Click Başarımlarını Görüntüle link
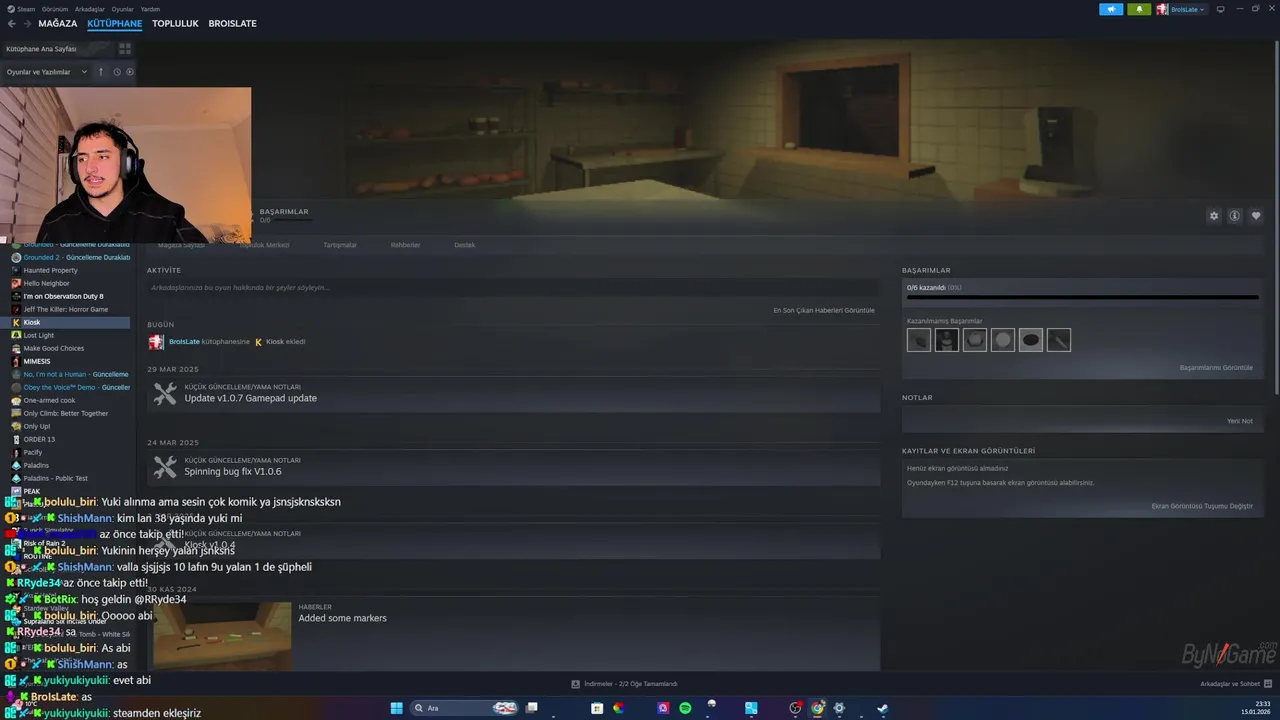This screenshot has width=1280, height=720. 1216,367
